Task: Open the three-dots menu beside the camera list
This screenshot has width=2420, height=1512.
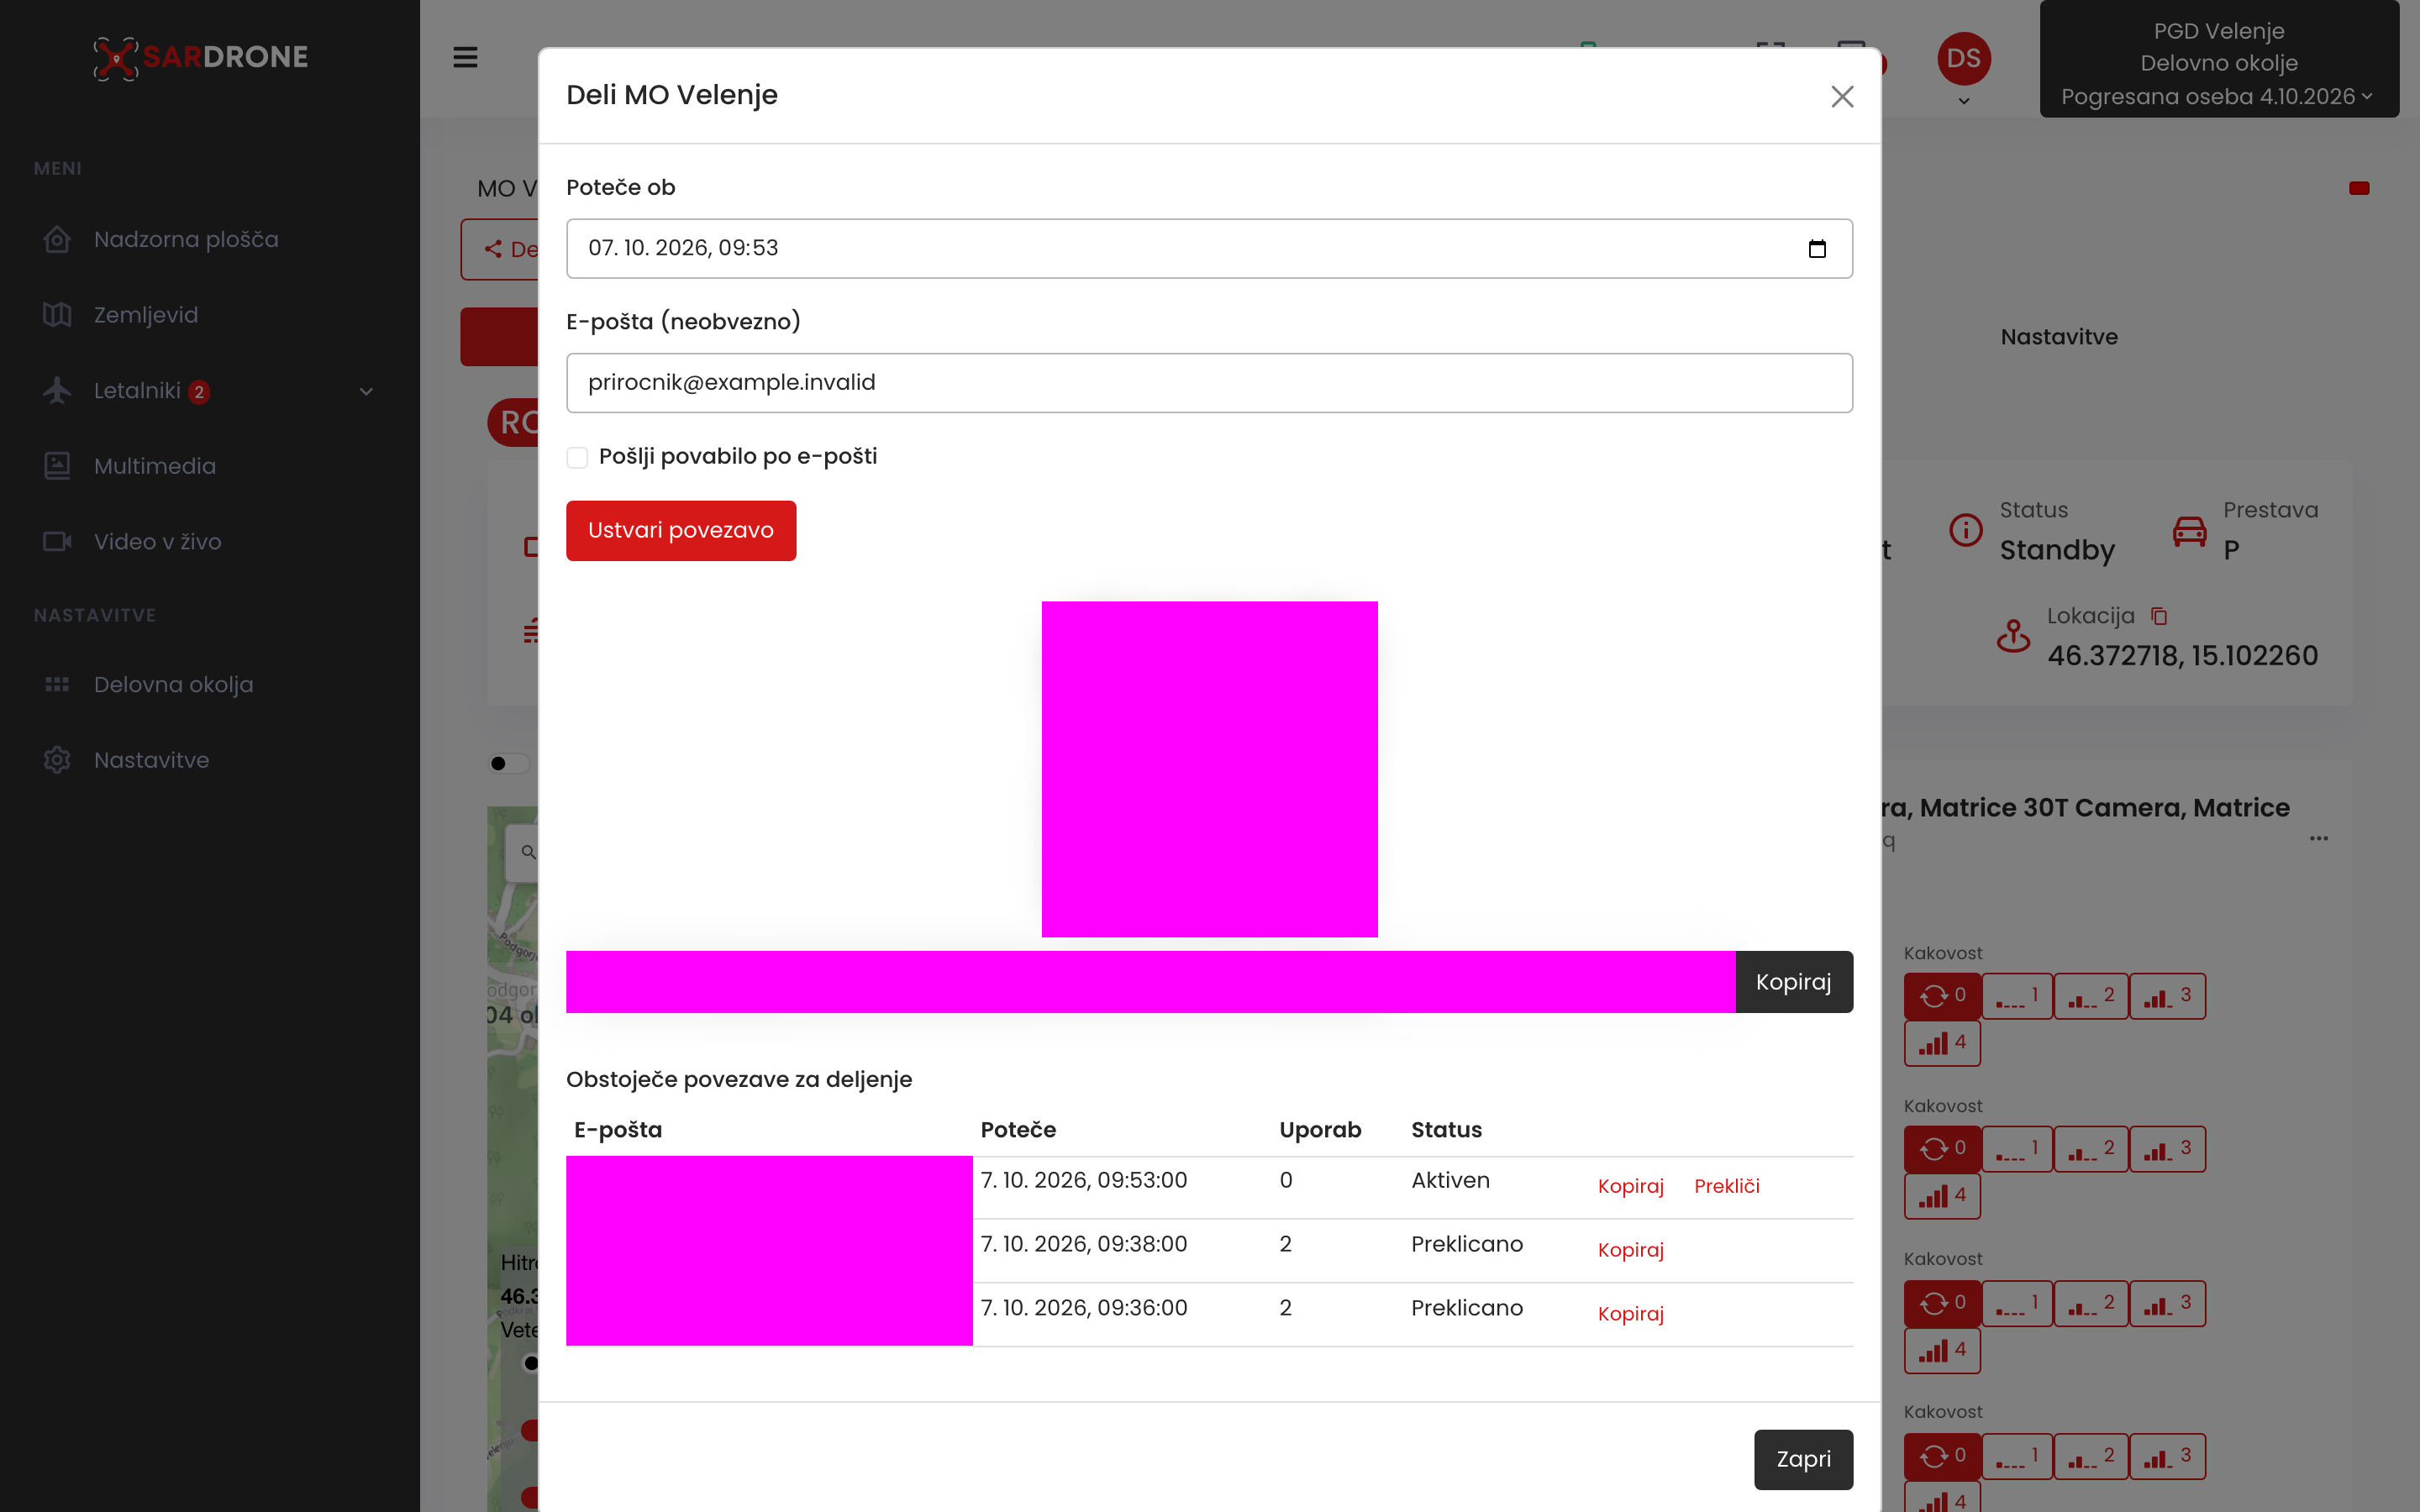Action: (2319, 838)
